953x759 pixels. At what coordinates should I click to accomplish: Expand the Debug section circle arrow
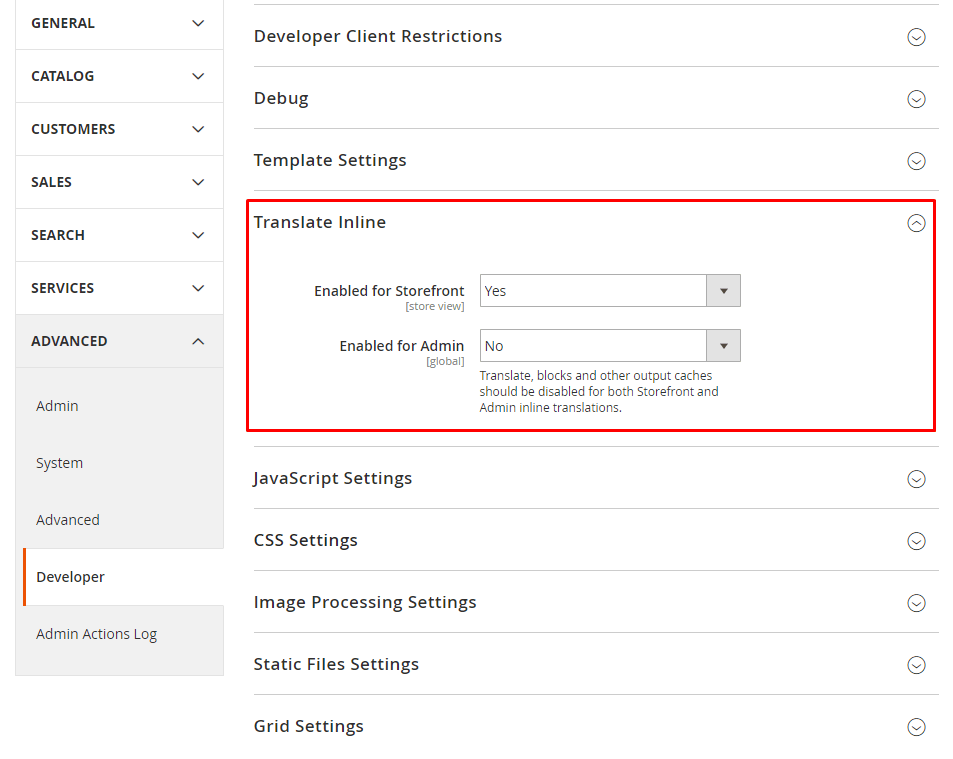pos(916,99)
